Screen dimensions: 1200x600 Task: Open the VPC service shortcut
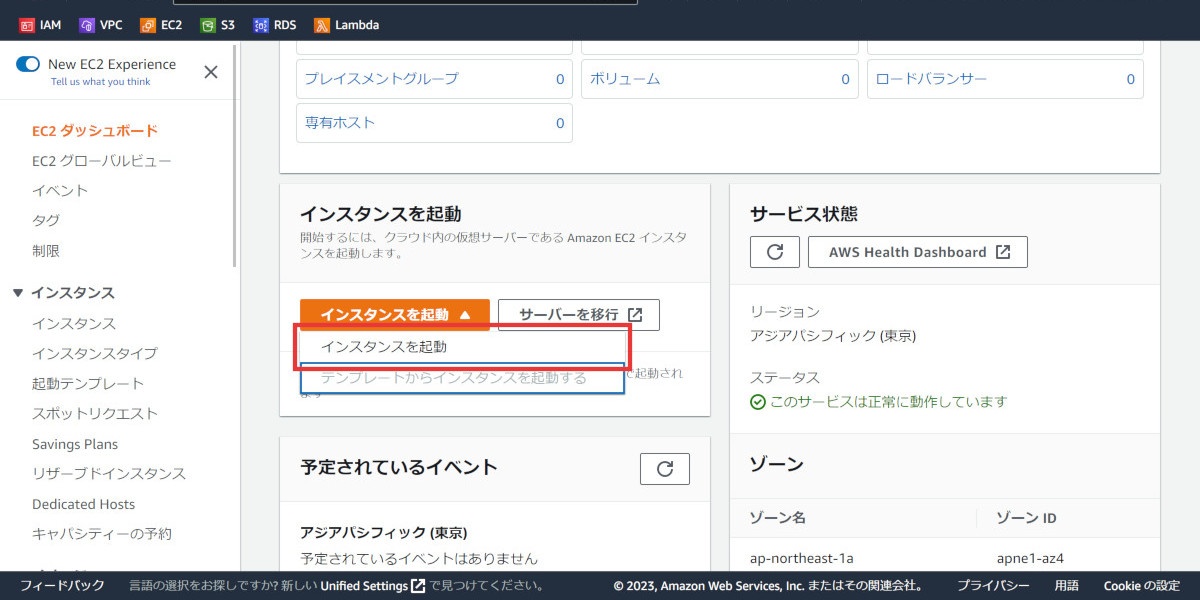[x=100, y=25]
